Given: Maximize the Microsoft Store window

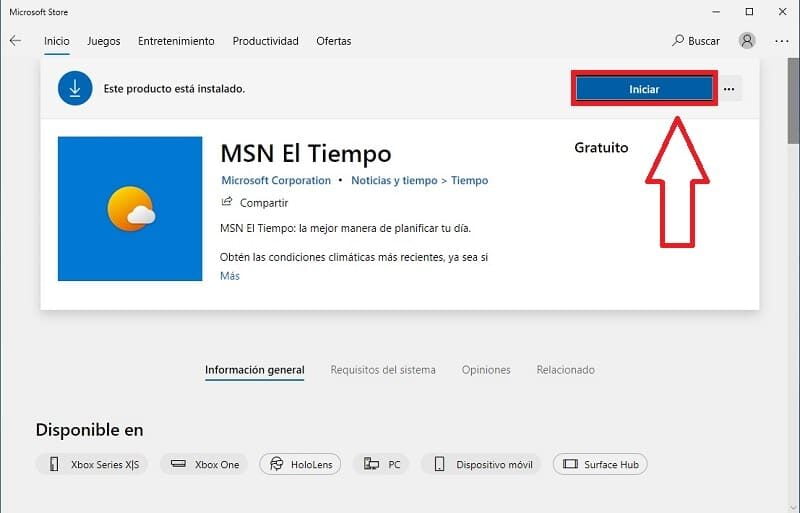Looking at the screenshot, I should coord(749,12).
